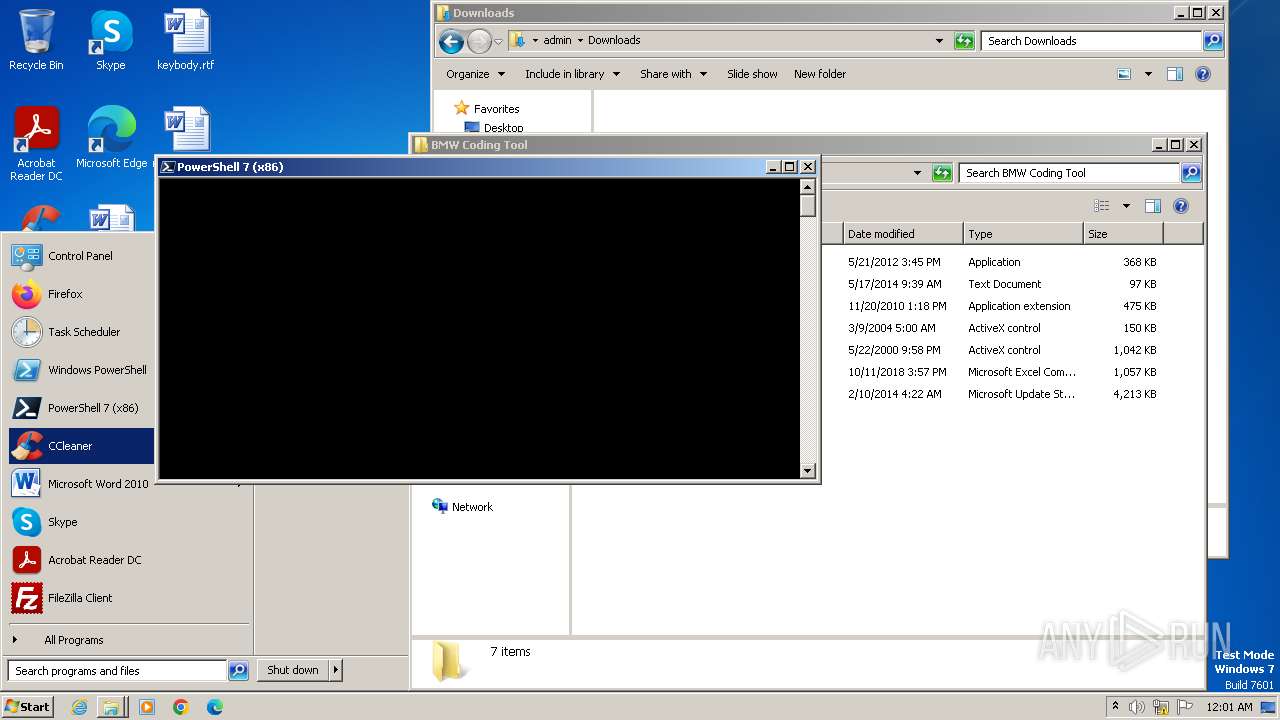Open the recent pages dropdown in the Downloads window
The height and width of the screenshot is (720, 1280).
(498, 42)
